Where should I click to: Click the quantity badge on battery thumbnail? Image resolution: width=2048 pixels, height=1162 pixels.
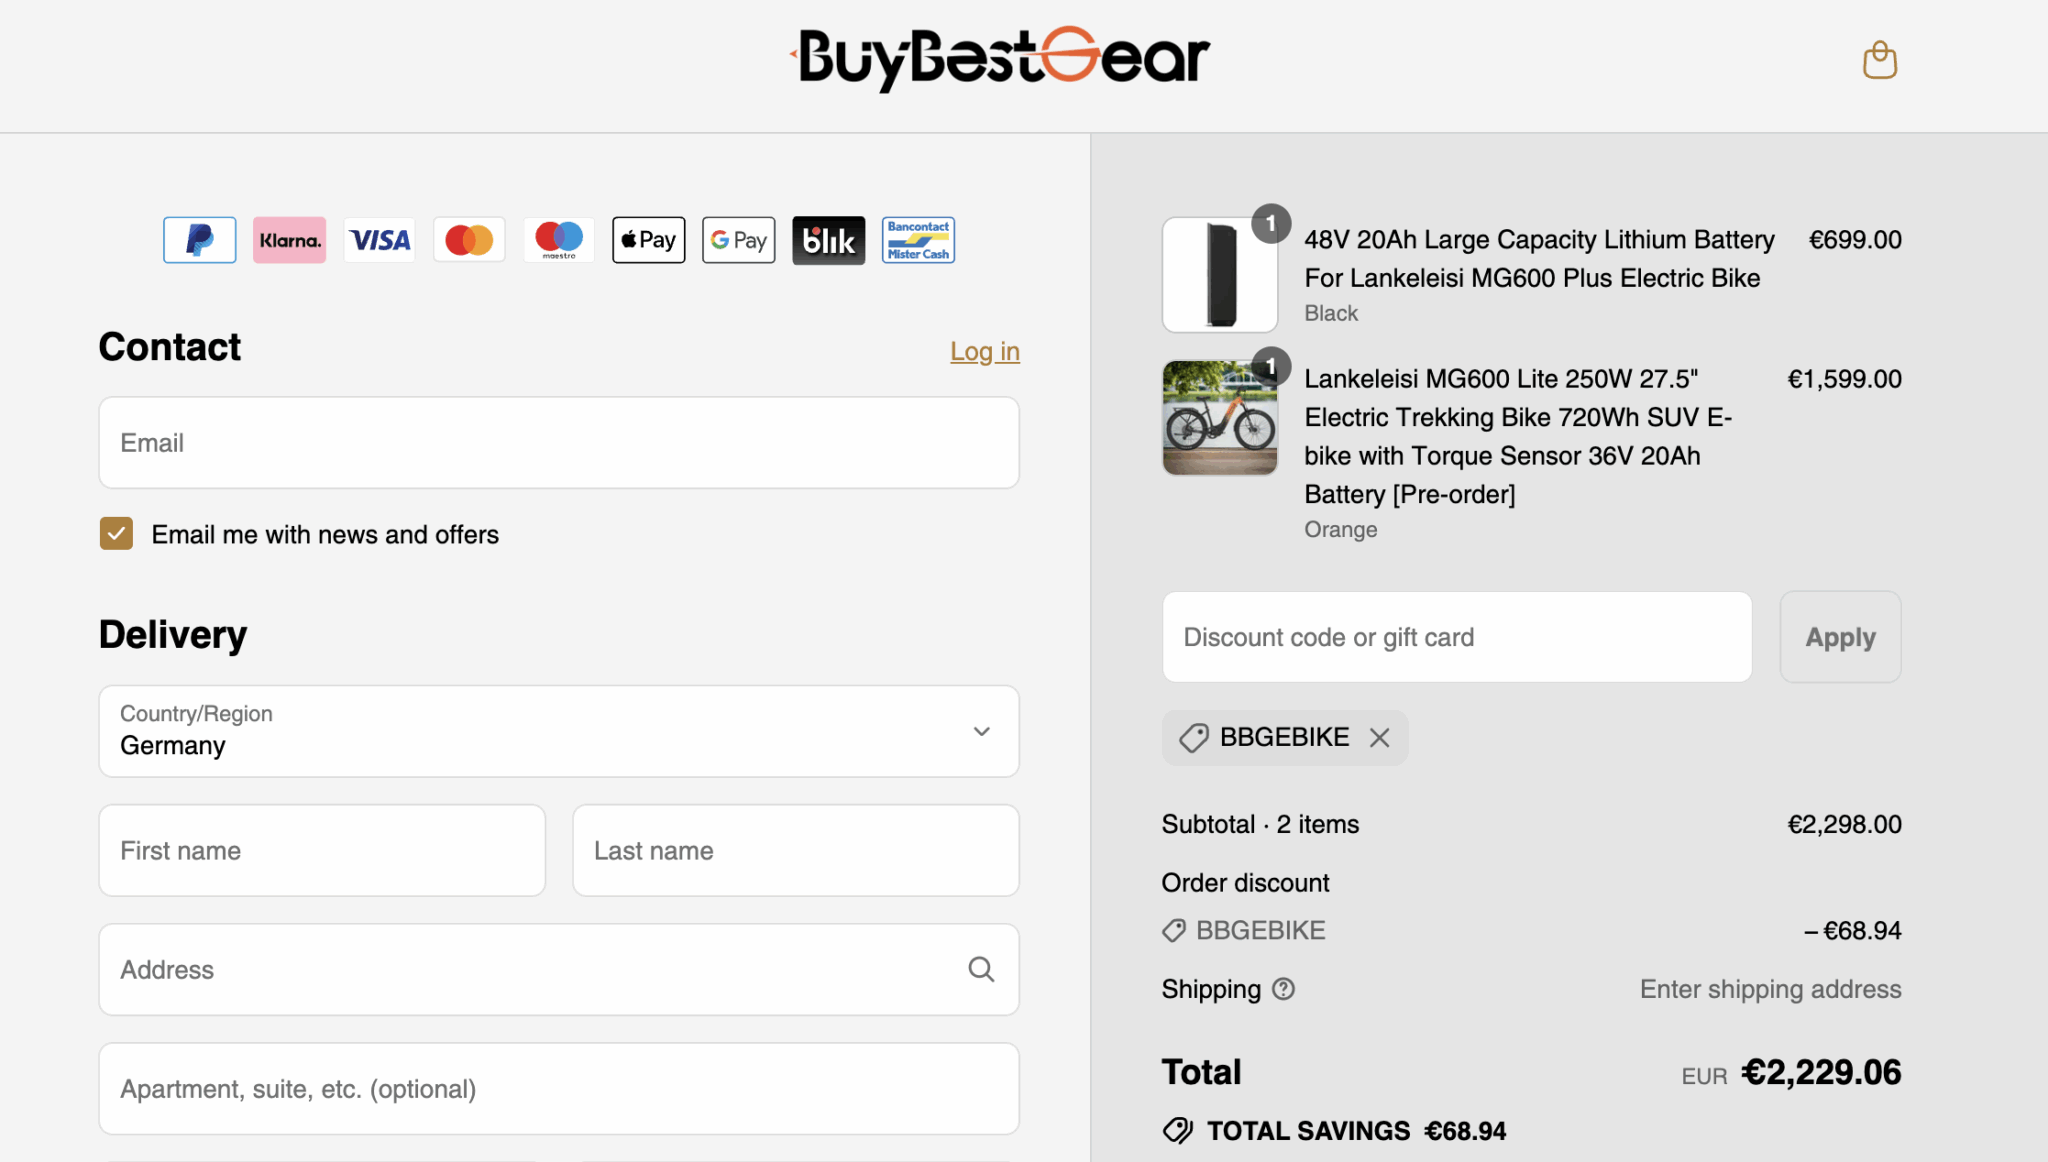click(x=1271, y=224)
